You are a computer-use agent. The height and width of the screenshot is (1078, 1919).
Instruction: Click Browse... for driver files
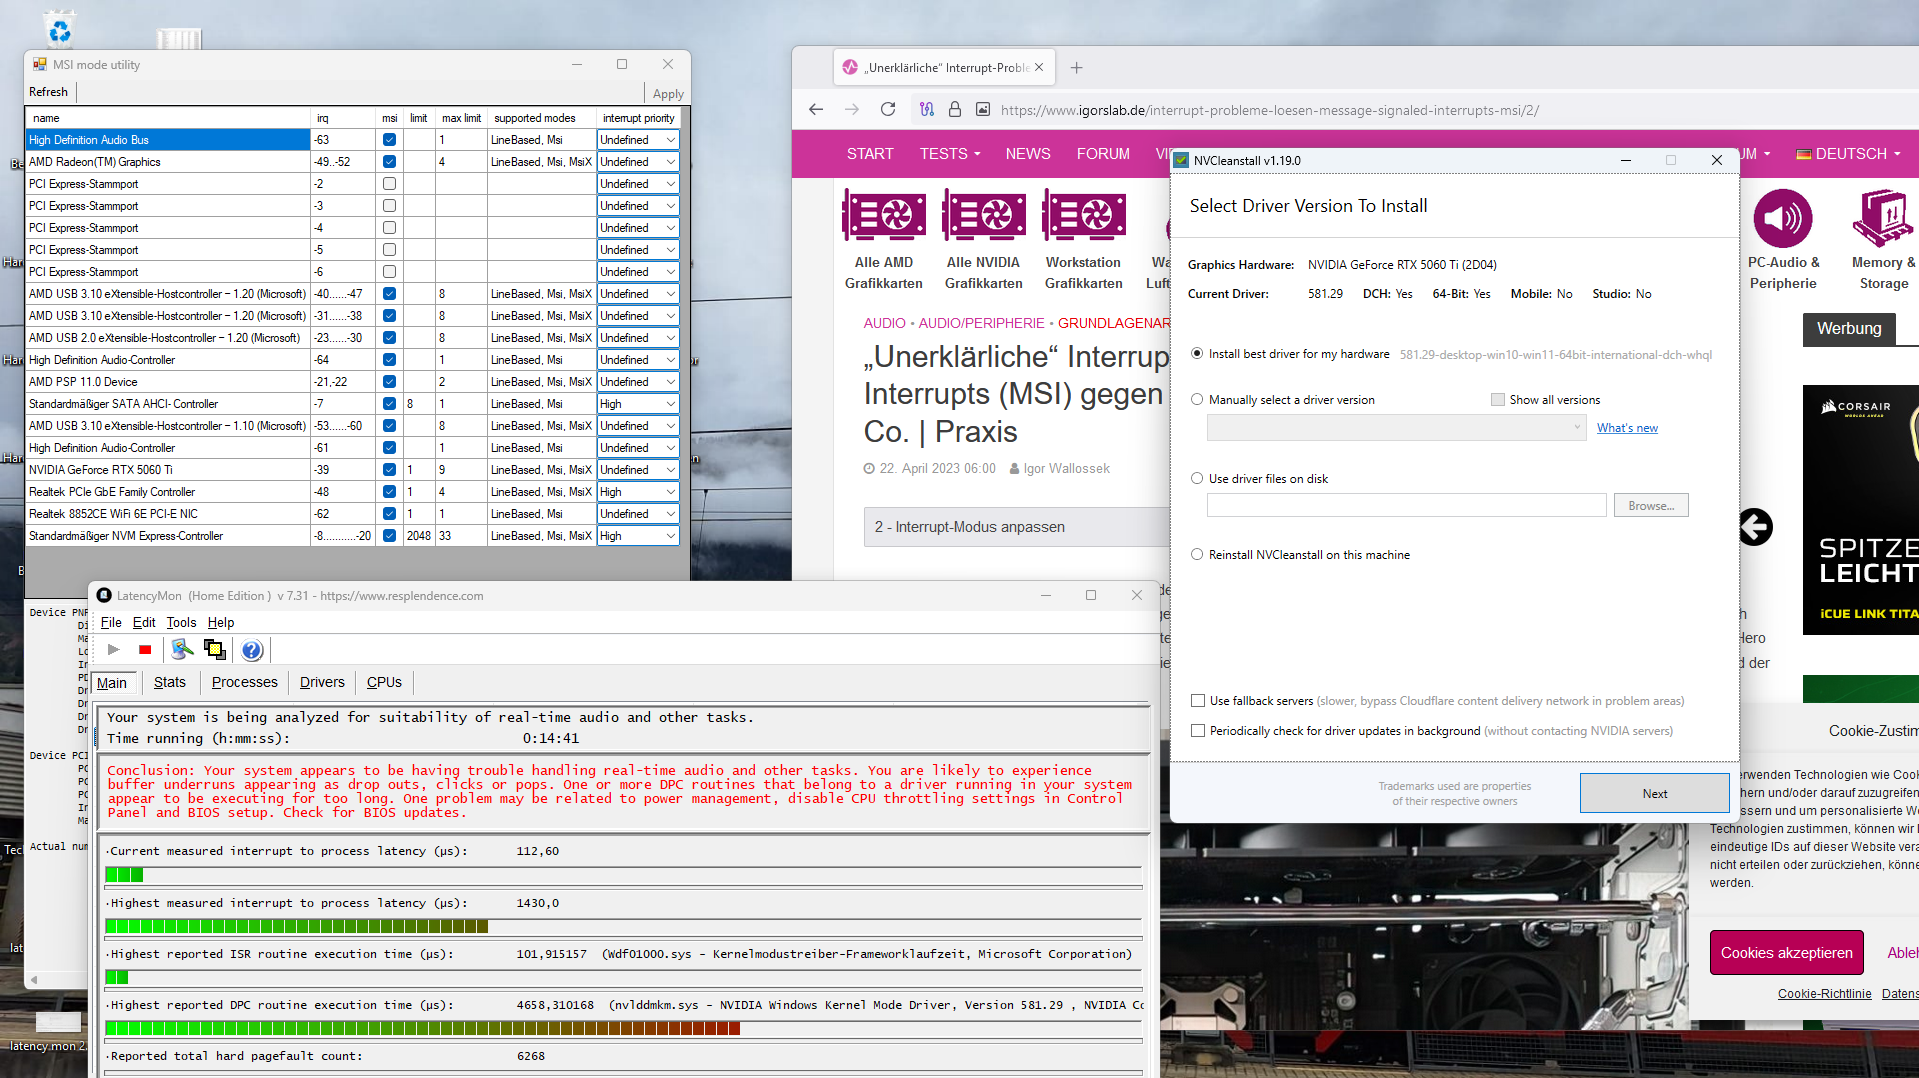(1651, 506)
